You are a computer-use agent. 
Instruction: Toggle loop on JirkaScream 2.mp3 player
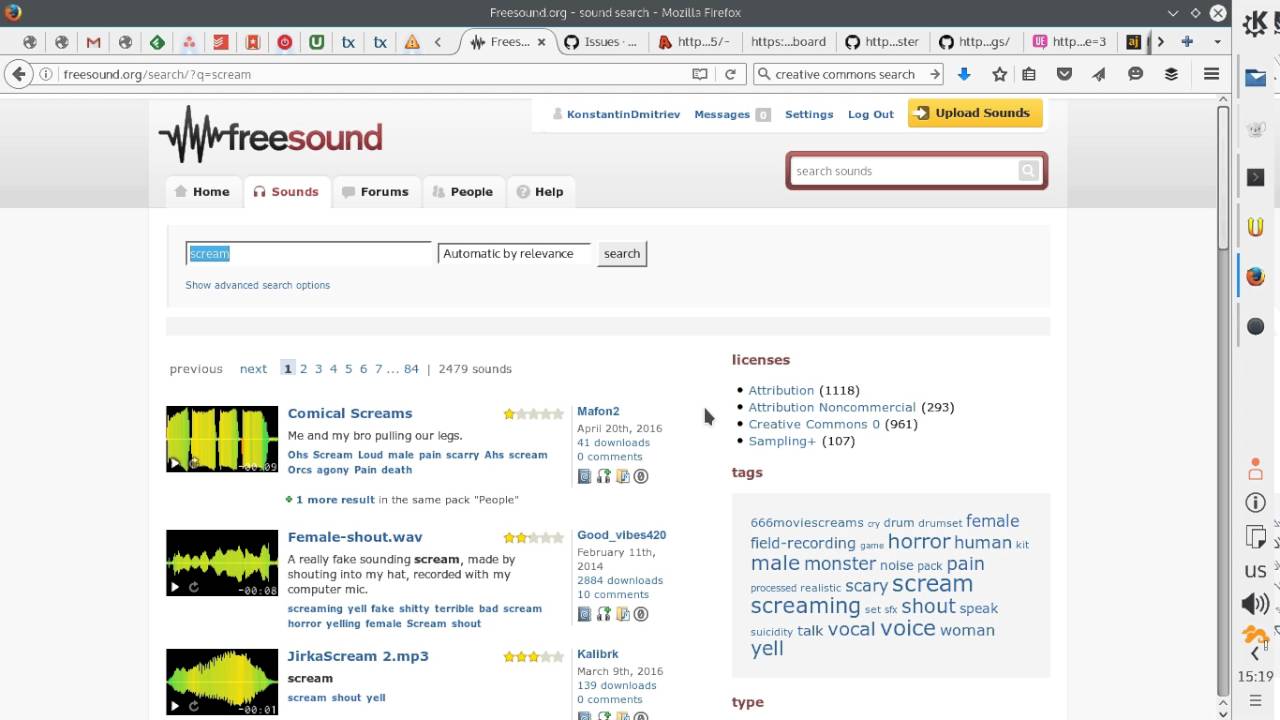[x=194, y=706]
